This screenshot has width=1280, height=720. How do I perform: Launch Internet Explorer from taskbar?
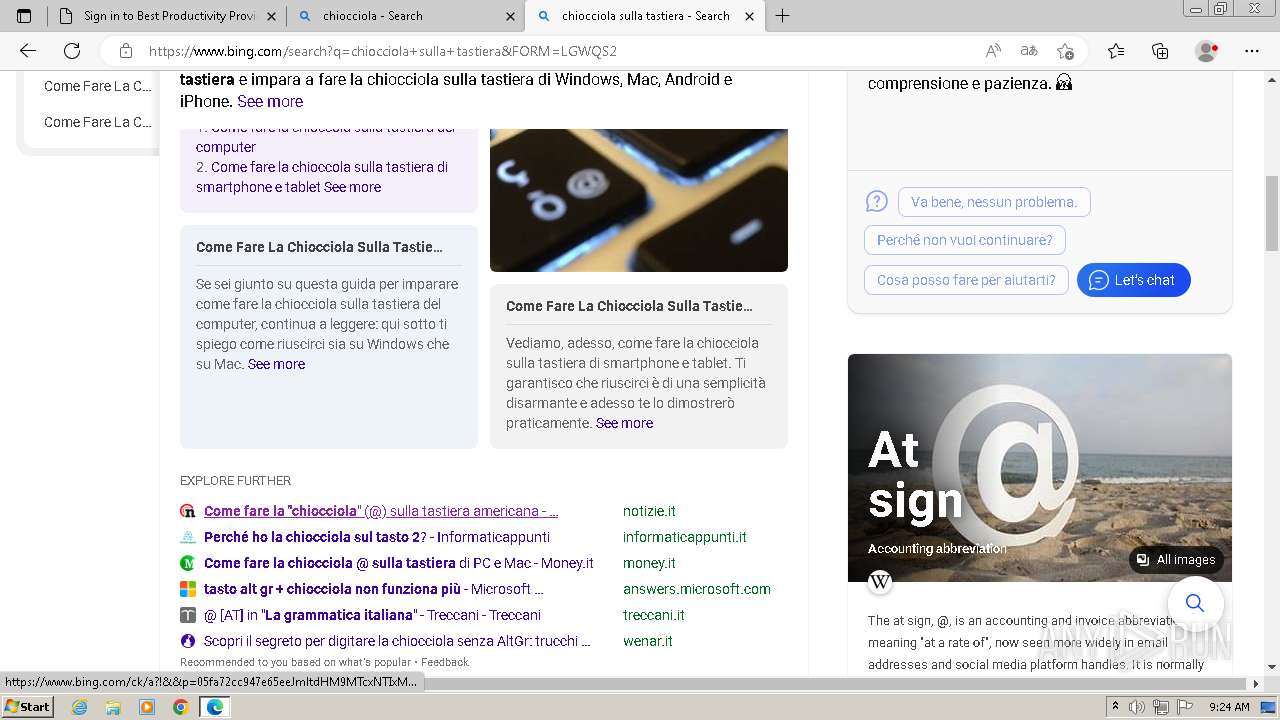click(x=80, y=707)
